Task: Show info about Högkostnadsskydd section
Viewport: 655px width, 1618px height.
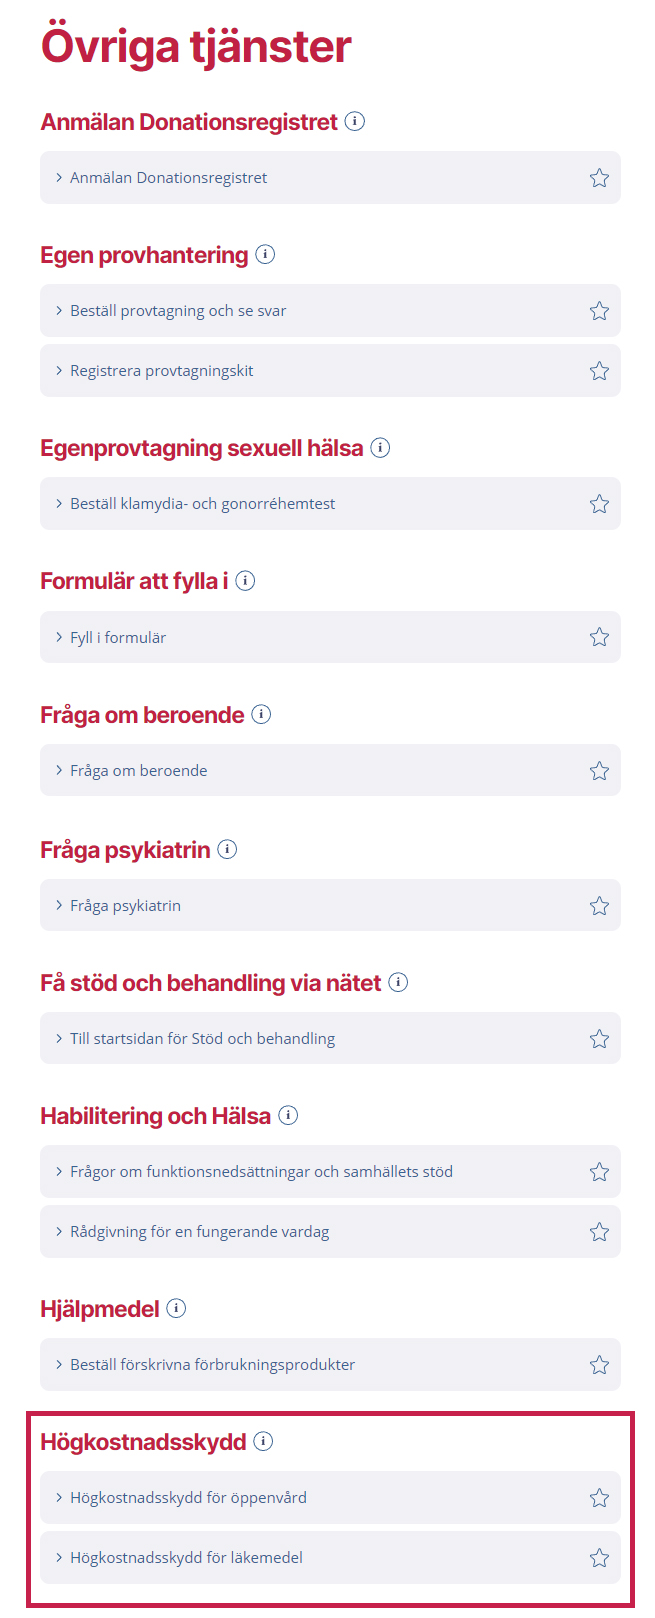Action: [263, 1442]
